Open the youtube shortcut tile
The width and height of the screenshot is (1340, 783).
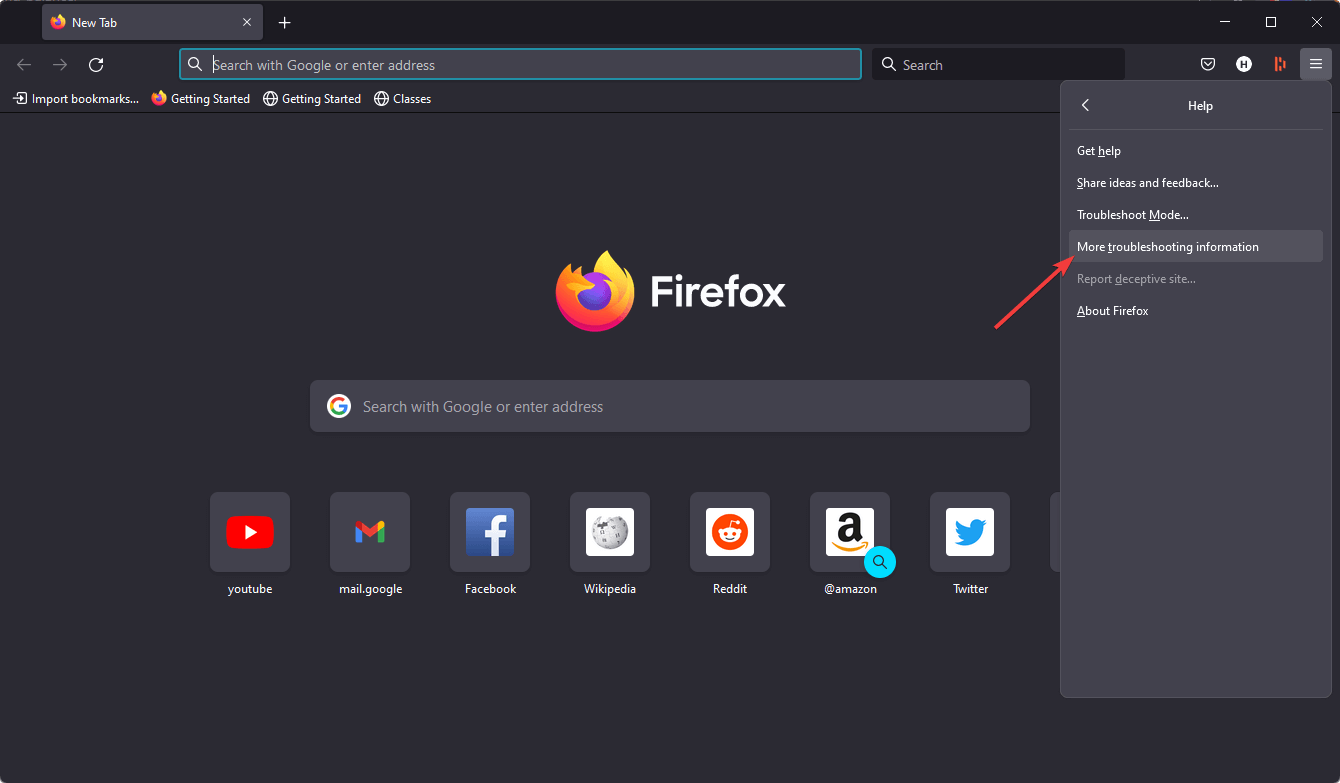249,531
